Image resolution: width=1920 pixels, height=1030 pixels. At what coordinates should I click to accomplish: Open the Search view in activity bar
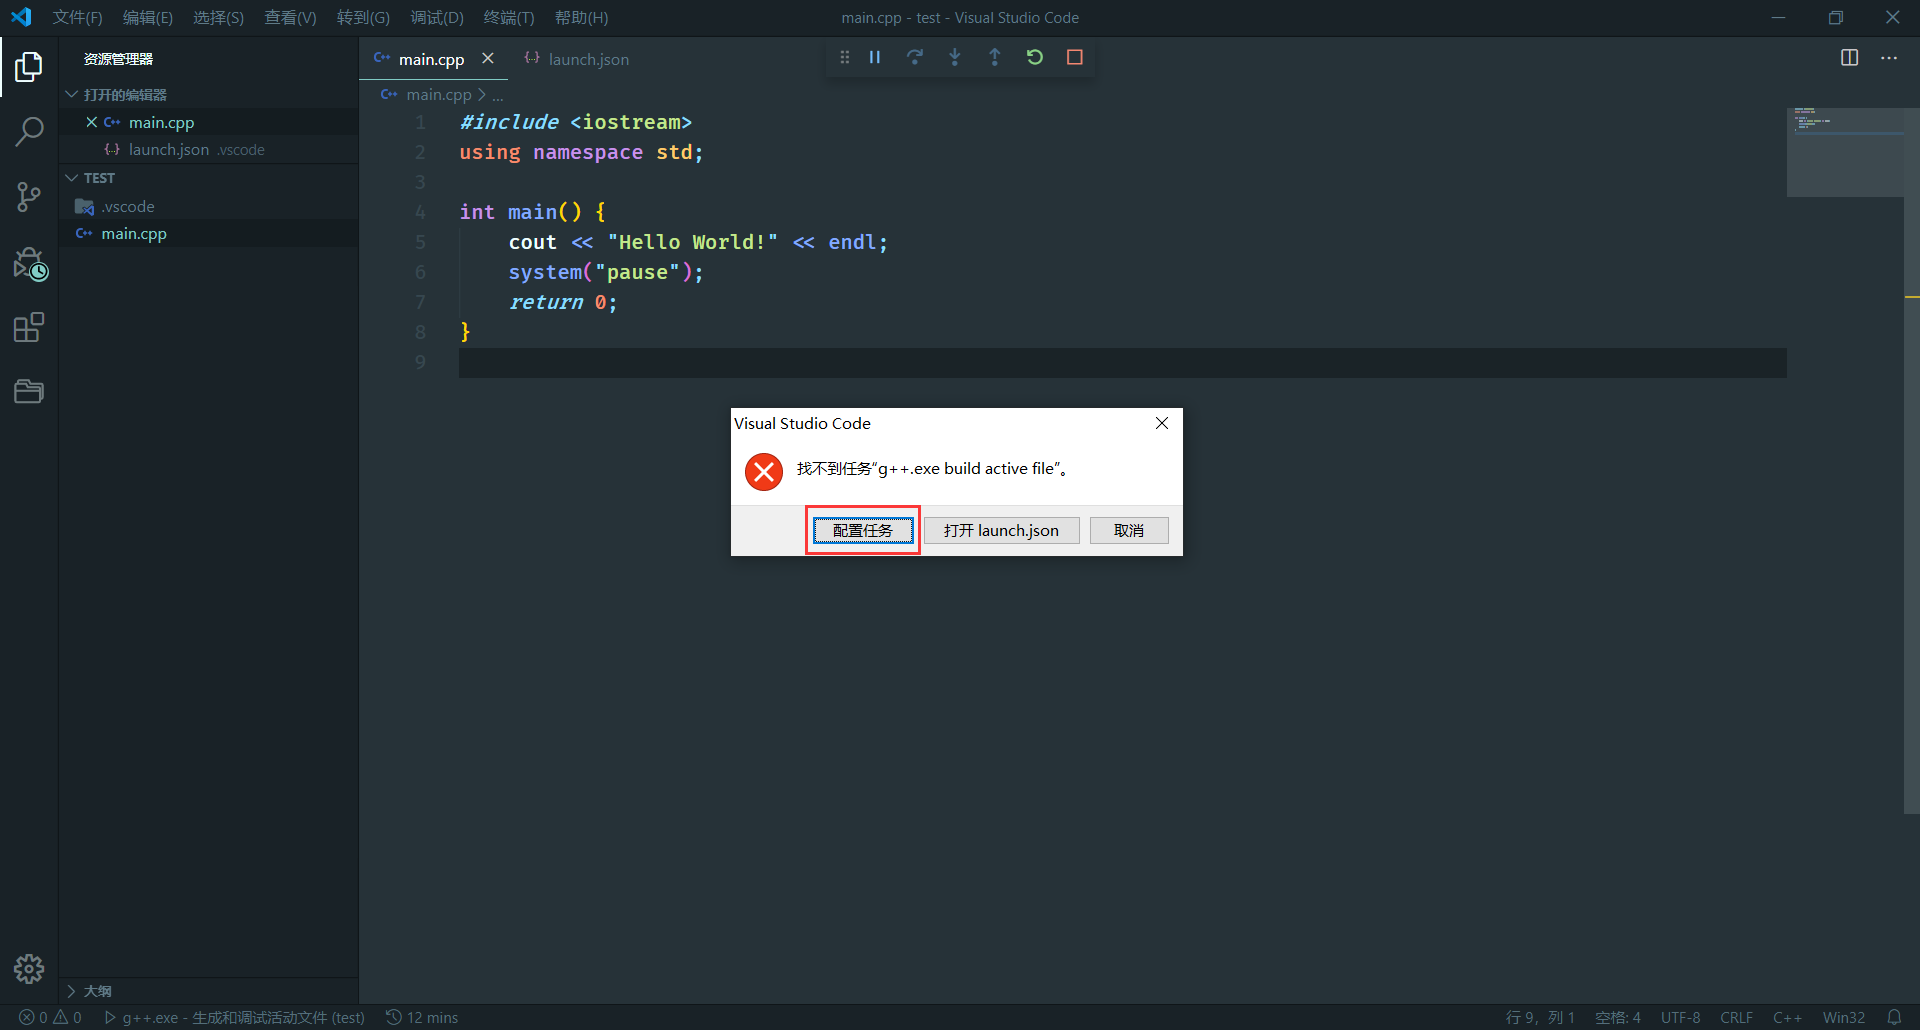29,131
